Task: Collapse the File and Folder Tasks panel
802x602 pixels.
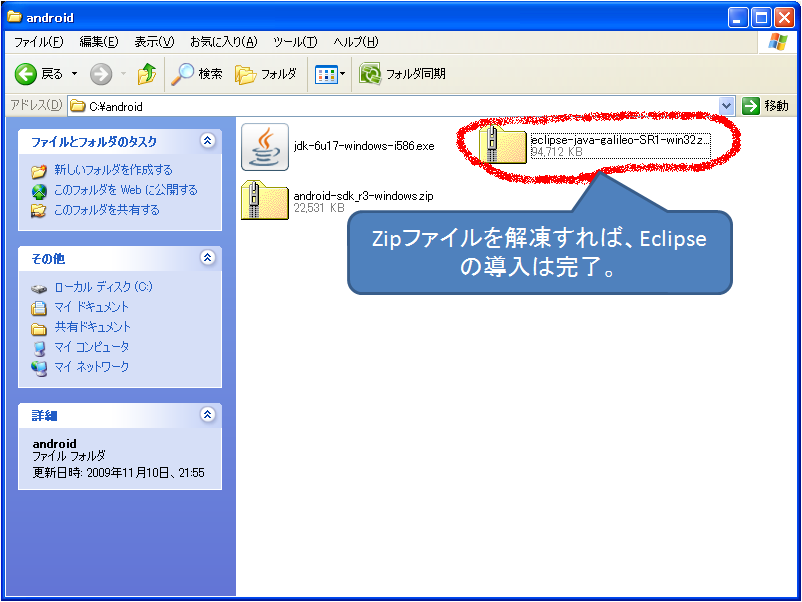Action: tap(208, 141)
